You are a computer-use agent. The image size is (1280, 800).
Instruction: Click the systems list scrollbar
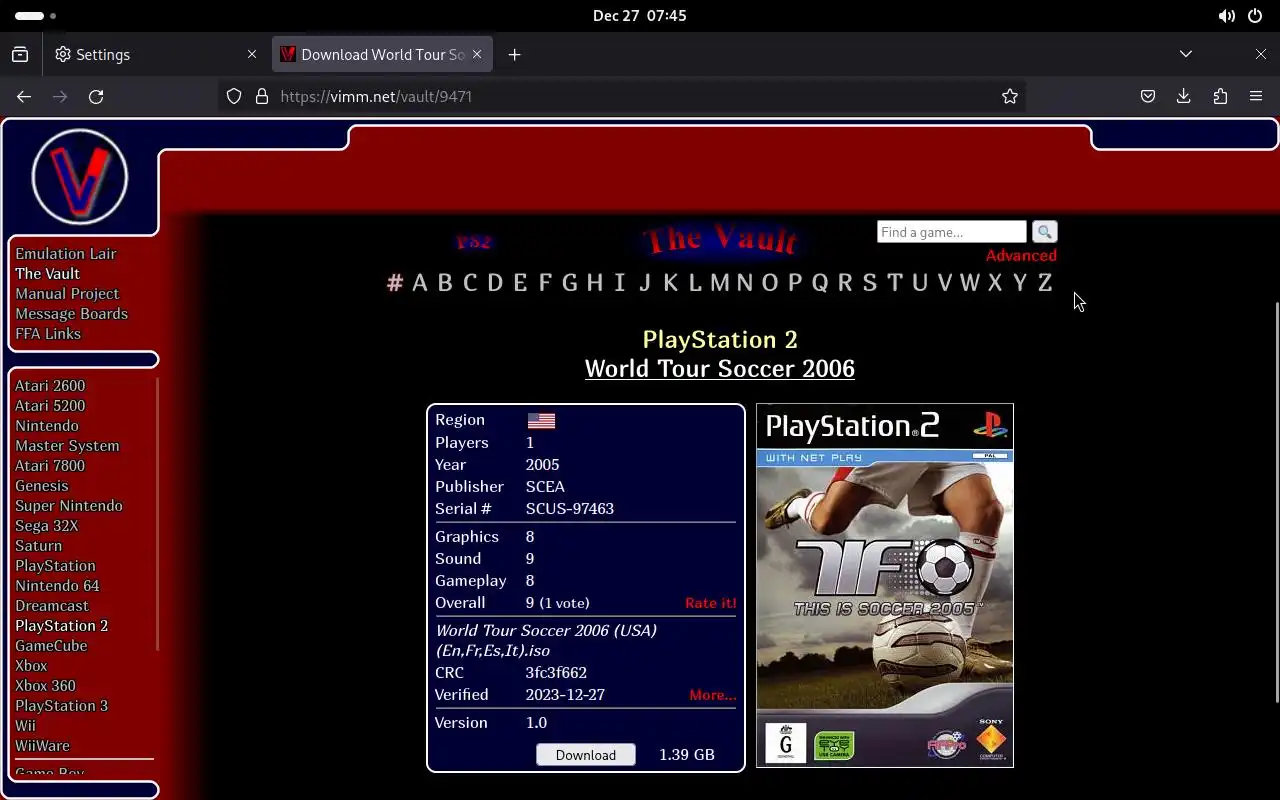tap(156, 513)
